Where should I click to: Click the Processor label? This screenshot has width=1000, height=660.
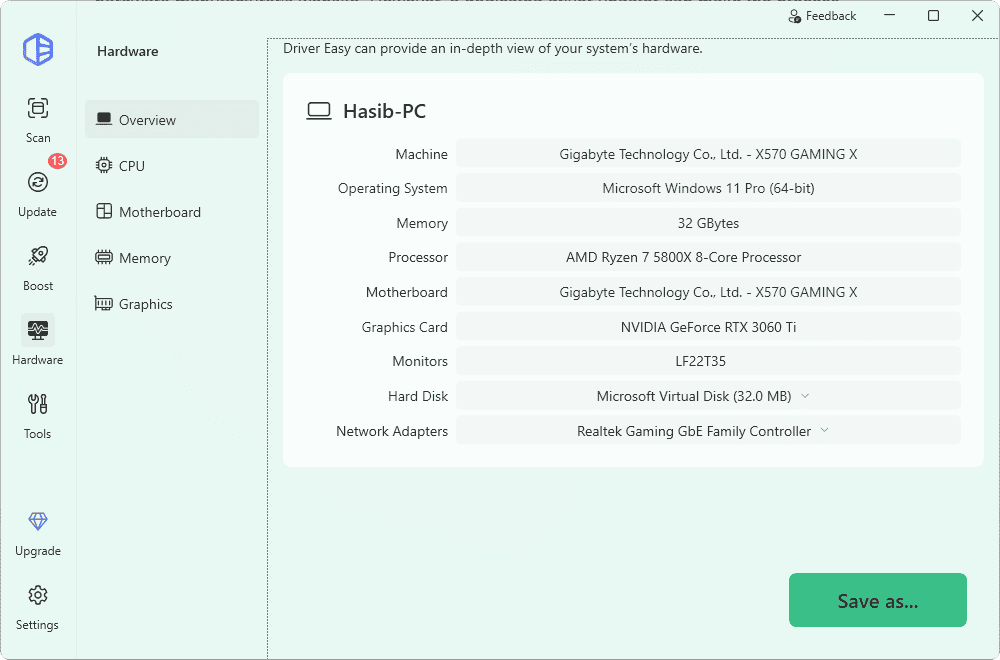(x=418, y=257)
